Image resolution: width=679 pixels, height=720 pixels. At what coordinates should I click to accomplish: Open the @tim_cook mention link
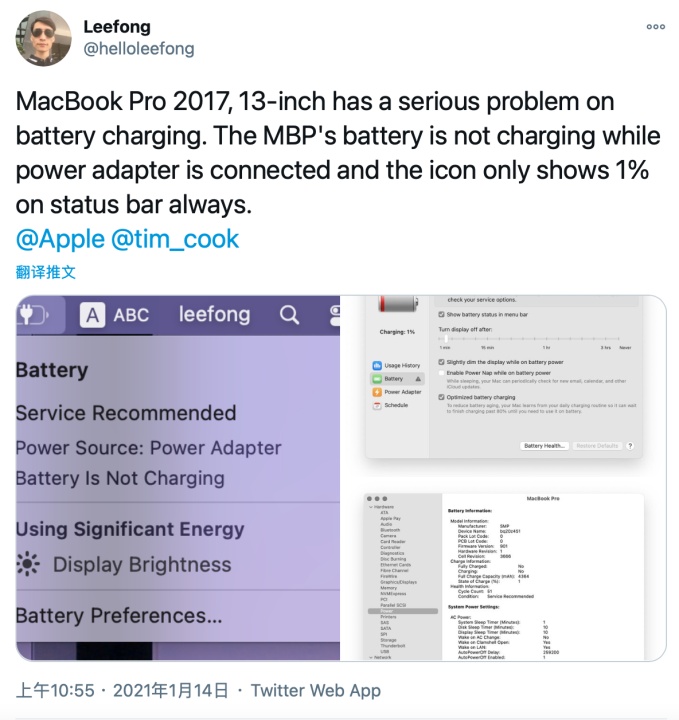tap(175, 239)
